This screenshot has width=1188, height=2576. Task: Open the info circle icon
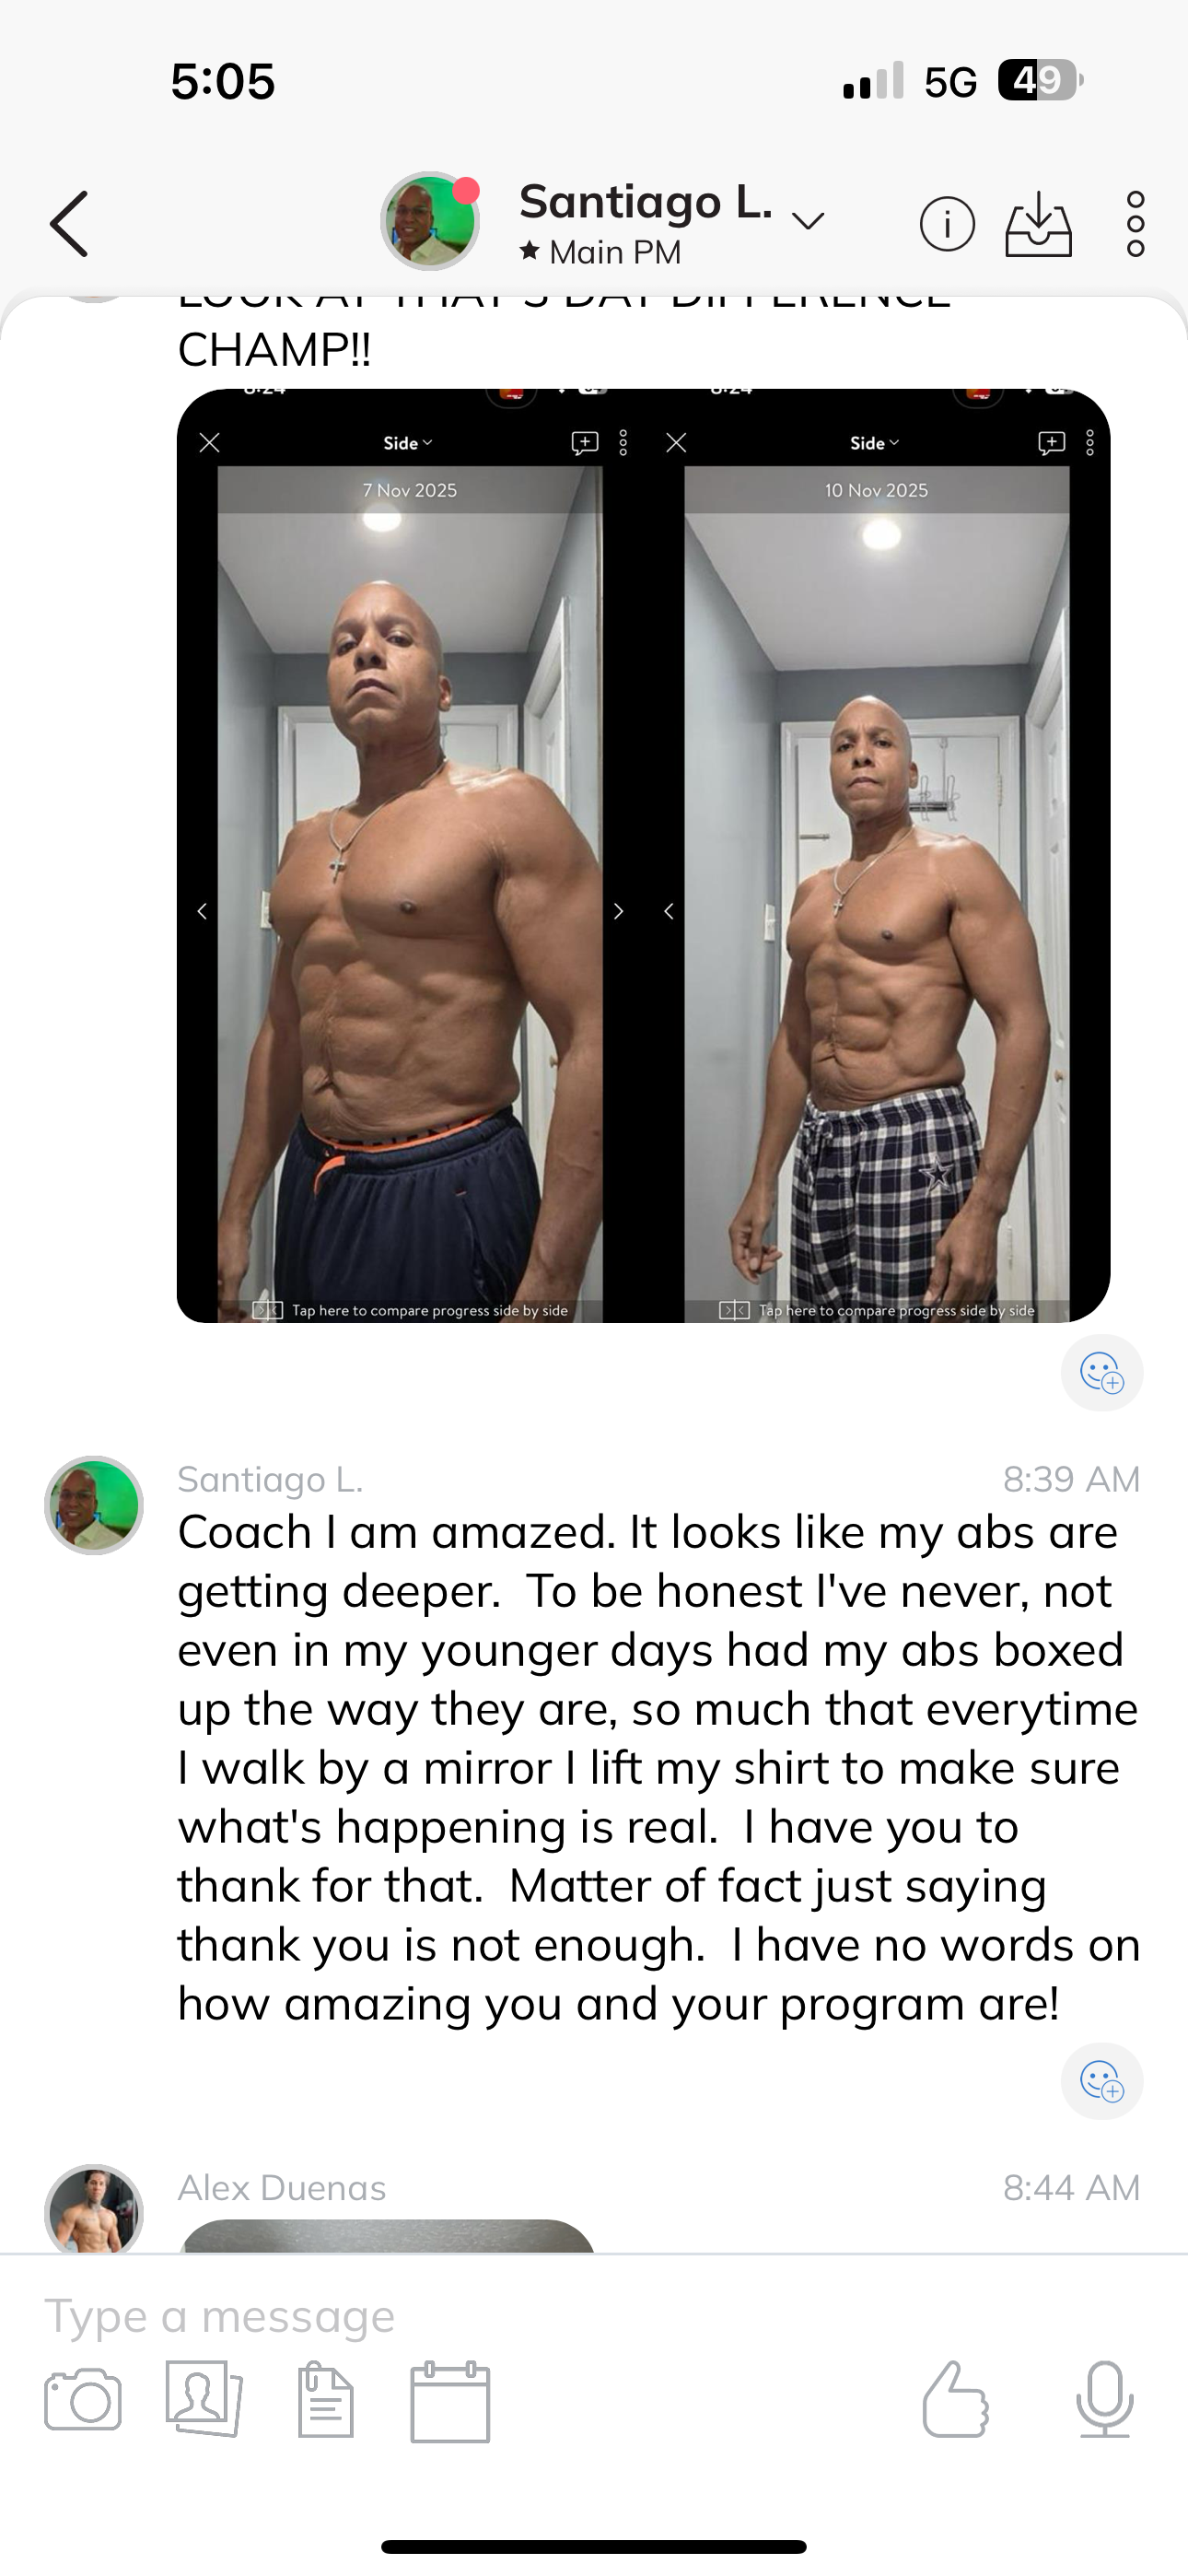(x=946, y=224)
